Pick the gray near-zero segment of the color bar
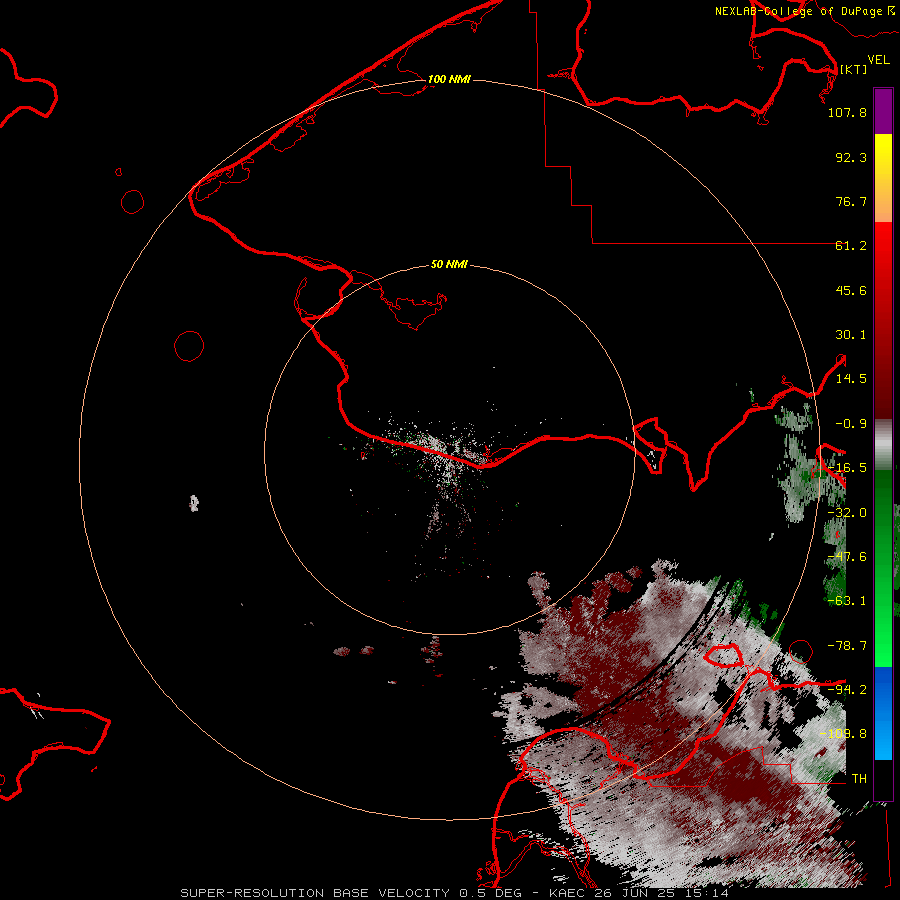Screen dimensions: 900x900 click(883, 445)
